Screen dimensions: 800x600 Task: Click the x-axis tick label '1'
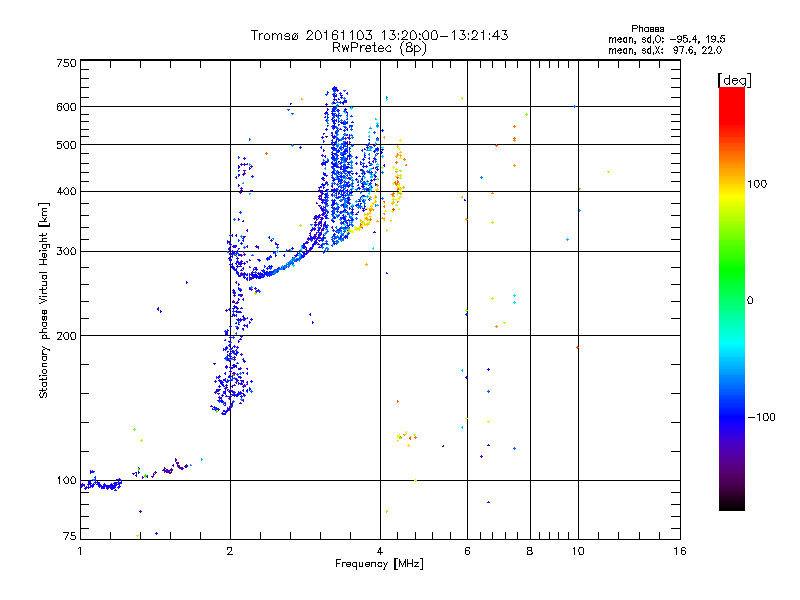click(80, 551)
